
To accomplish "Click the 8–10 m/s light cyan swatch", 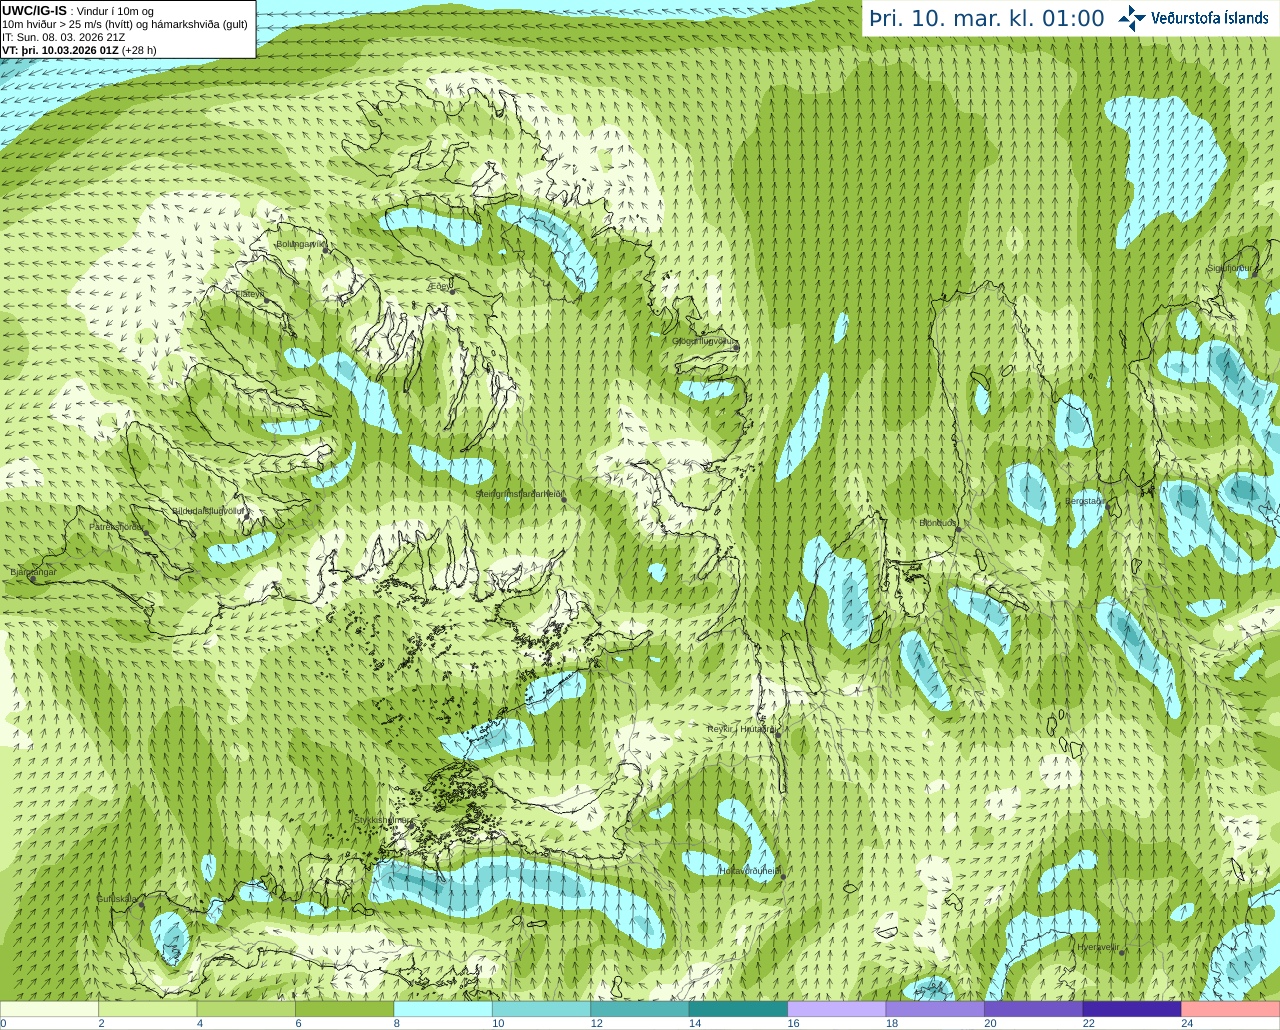I will pyautogui.click(x=443, y=1009).
